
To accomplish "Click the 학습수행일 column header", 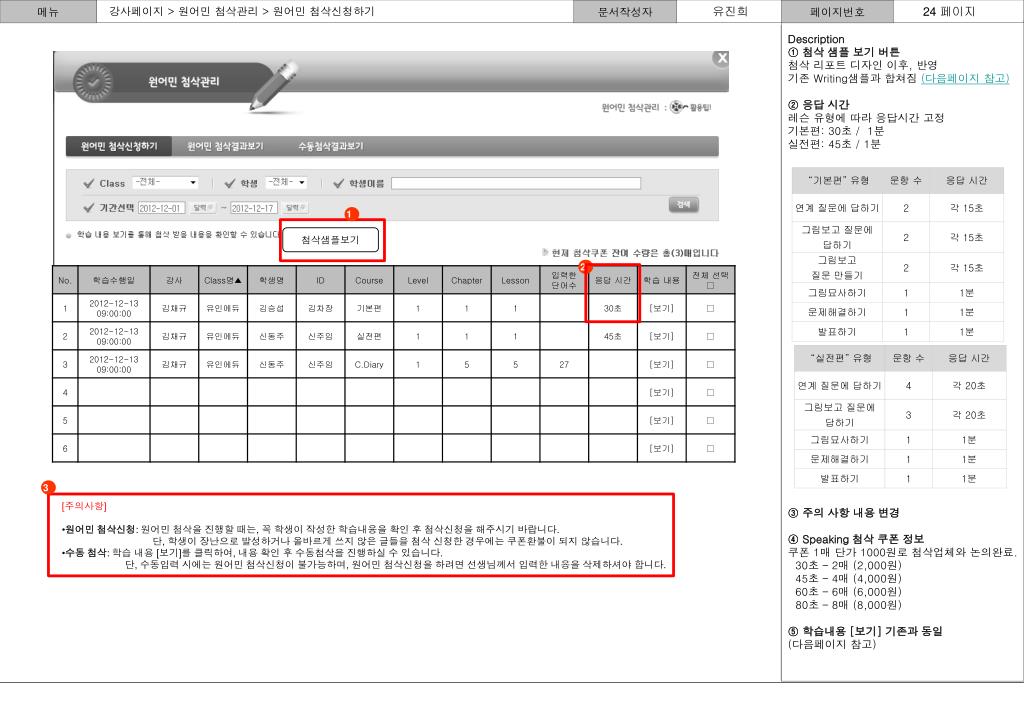I will (x=114, y=280).
